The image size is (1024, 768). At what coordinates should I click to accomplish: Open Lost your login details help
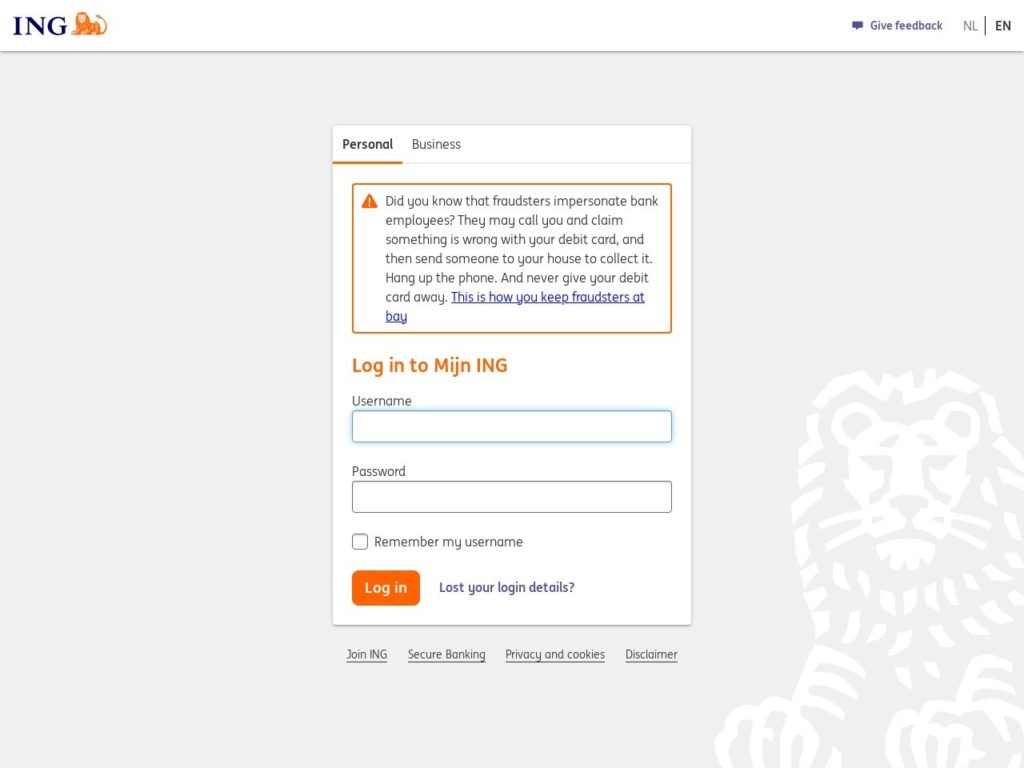[507, 587]
